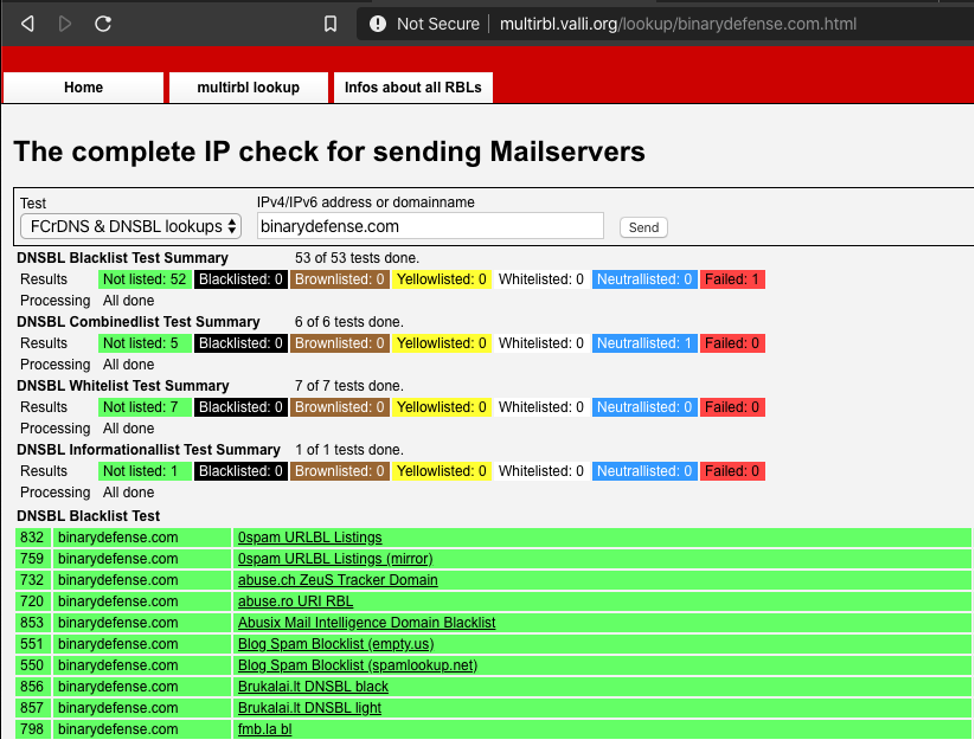The height and width of the screenshot is (739, 974).
Task: Open the 0spam URLBL Listings link
Action: pos(310,537)
